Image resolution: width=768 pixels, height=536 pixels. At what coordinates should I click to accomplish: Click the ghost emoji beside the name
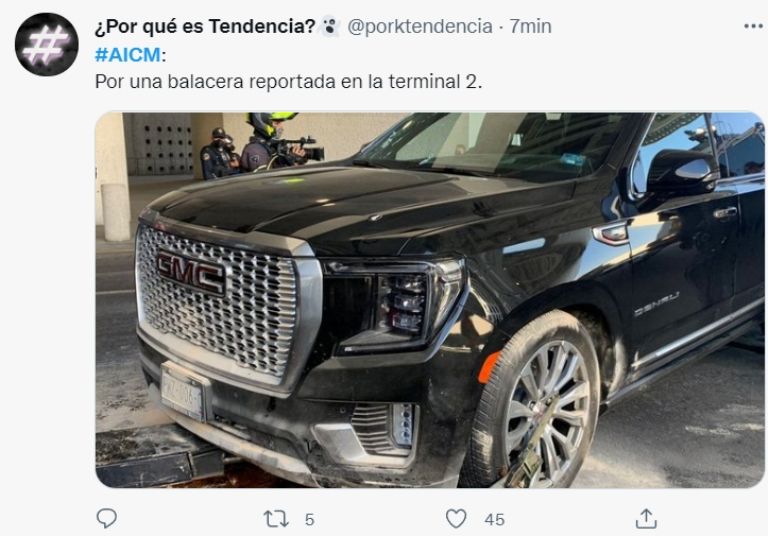click(330, 26)
